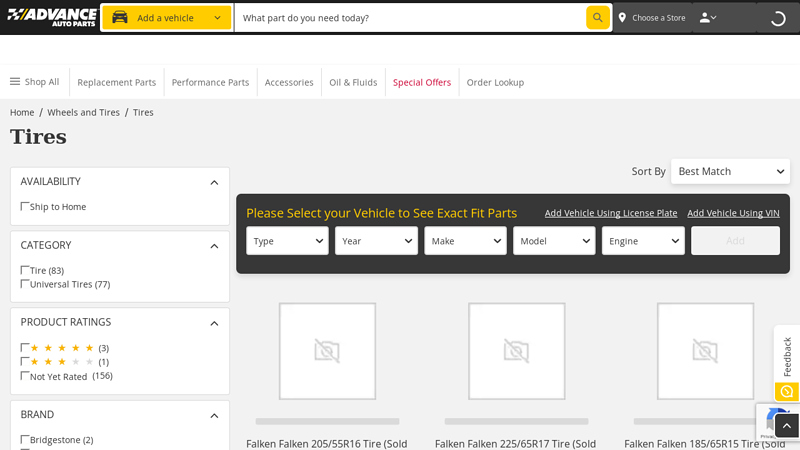
Task: Open the Add a vehicle dropdown
Action: (x=166, y=18)
